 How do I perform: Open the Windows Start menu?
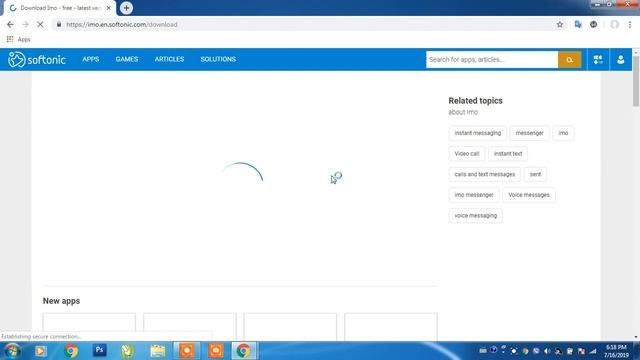click(12, 351)
